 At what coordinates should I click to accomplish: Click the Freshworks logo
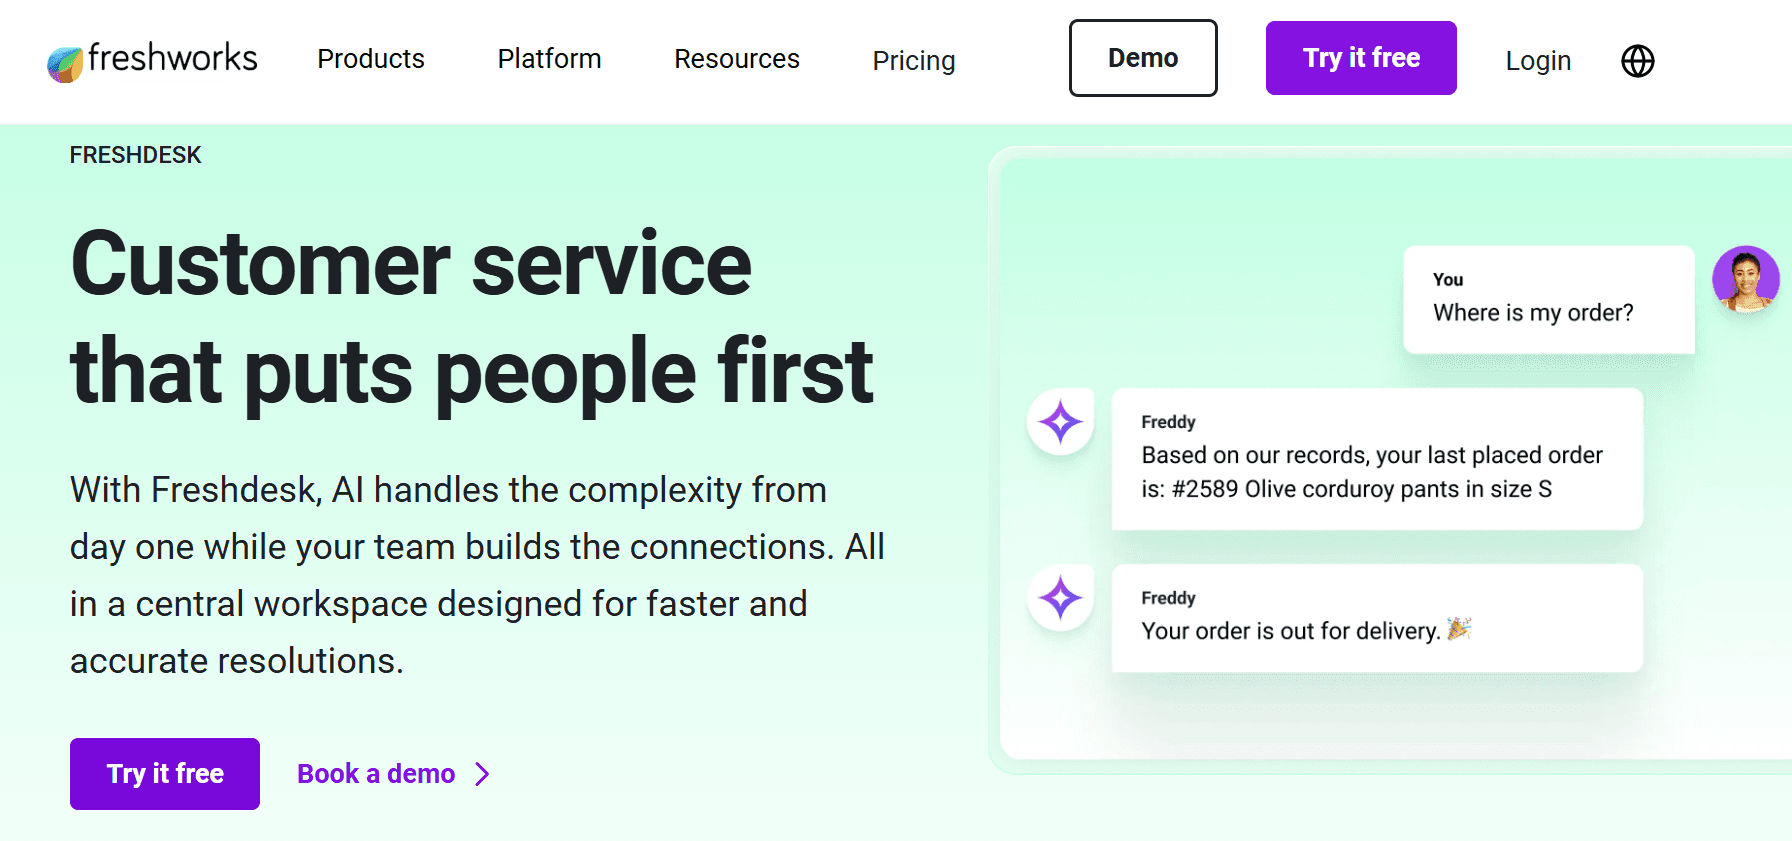(152, 60)
